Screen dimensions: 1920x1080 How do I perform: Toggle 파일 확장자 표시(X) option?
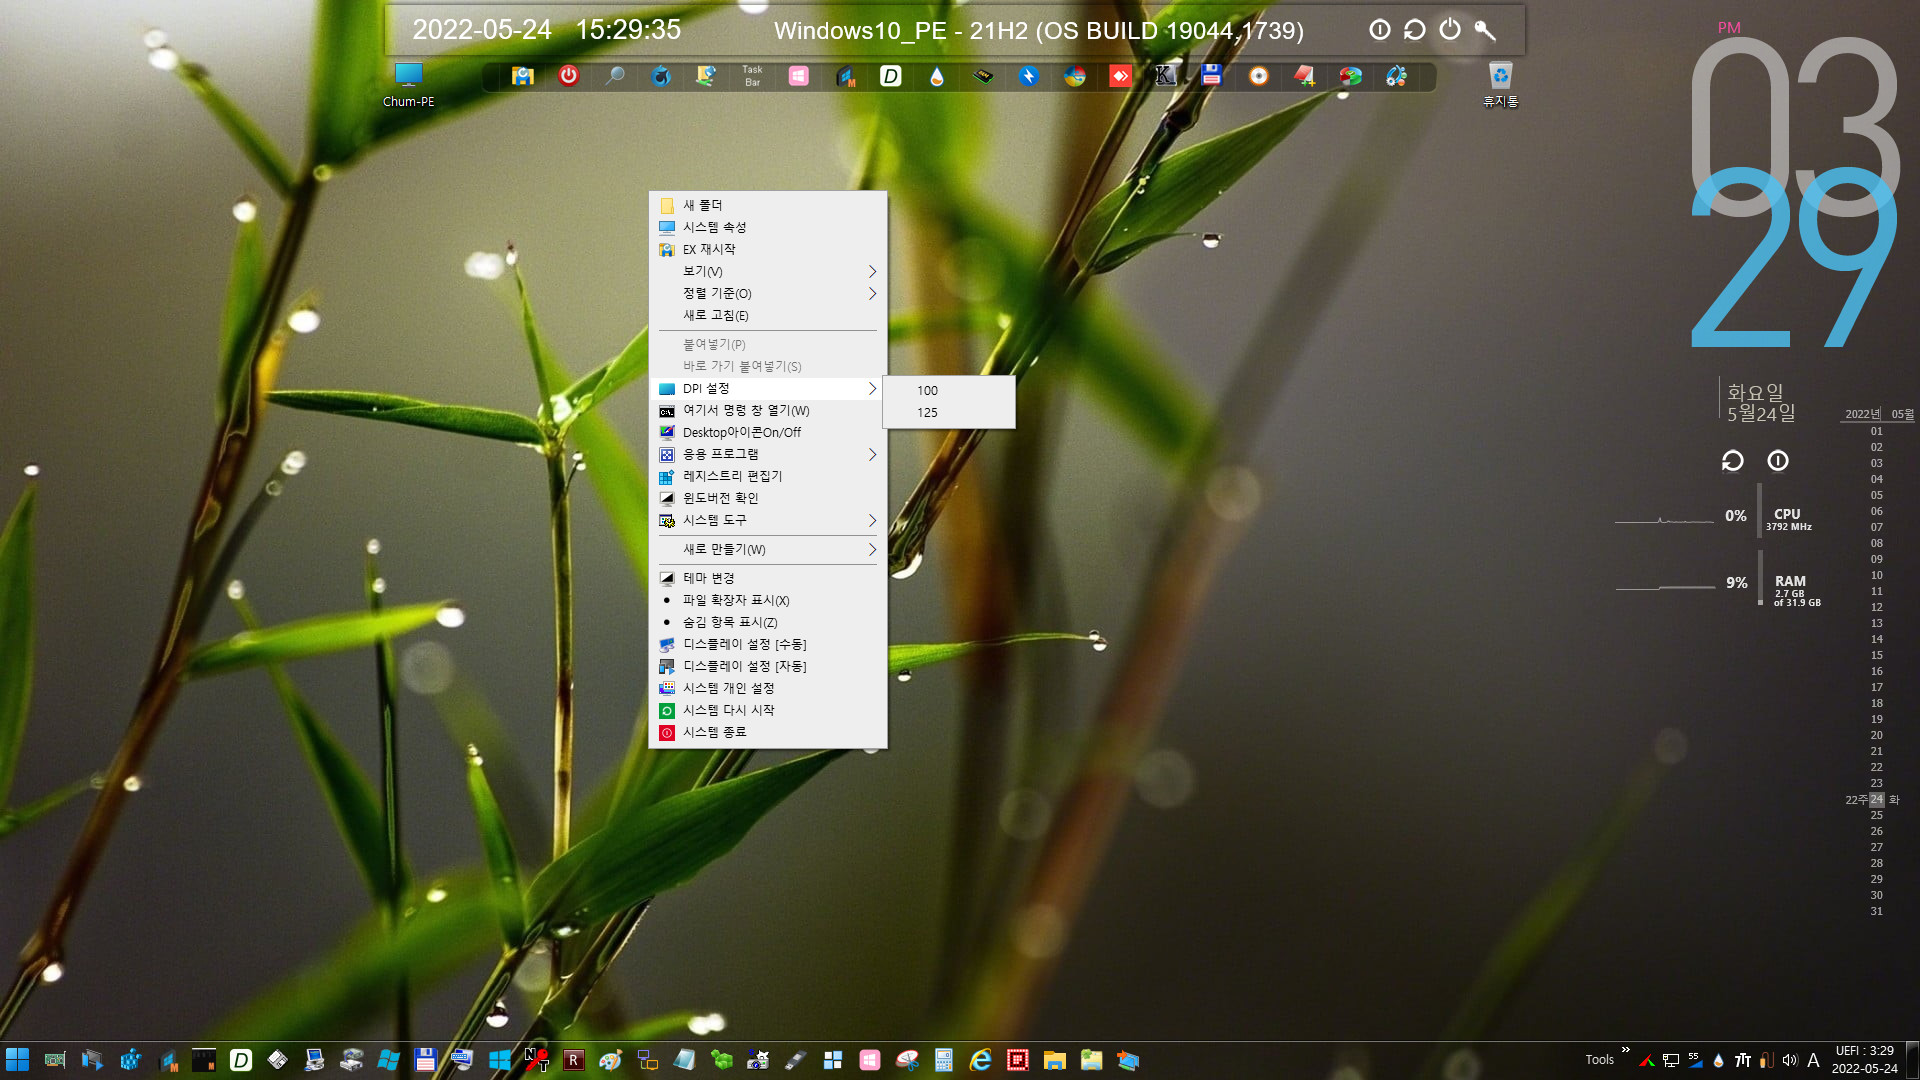coord(768,600)
